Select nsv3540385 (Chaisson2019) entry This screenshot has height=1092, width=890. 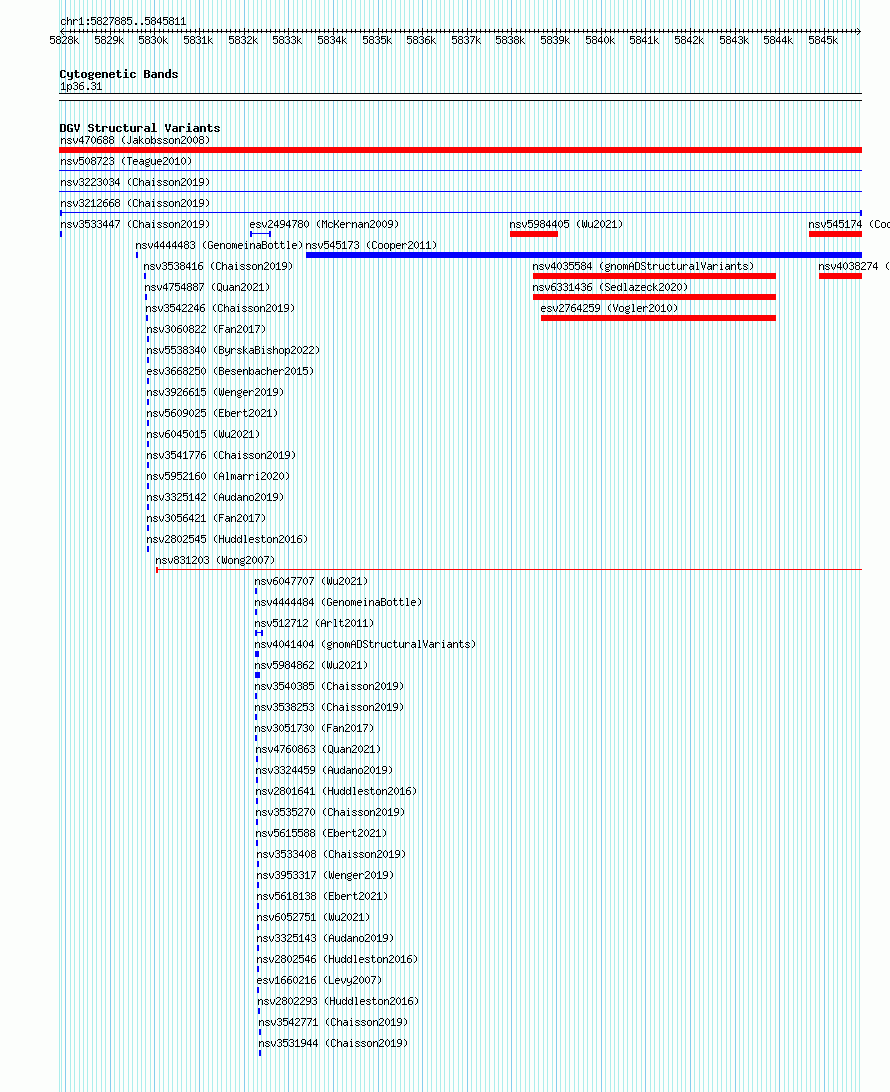pos(329,686)
